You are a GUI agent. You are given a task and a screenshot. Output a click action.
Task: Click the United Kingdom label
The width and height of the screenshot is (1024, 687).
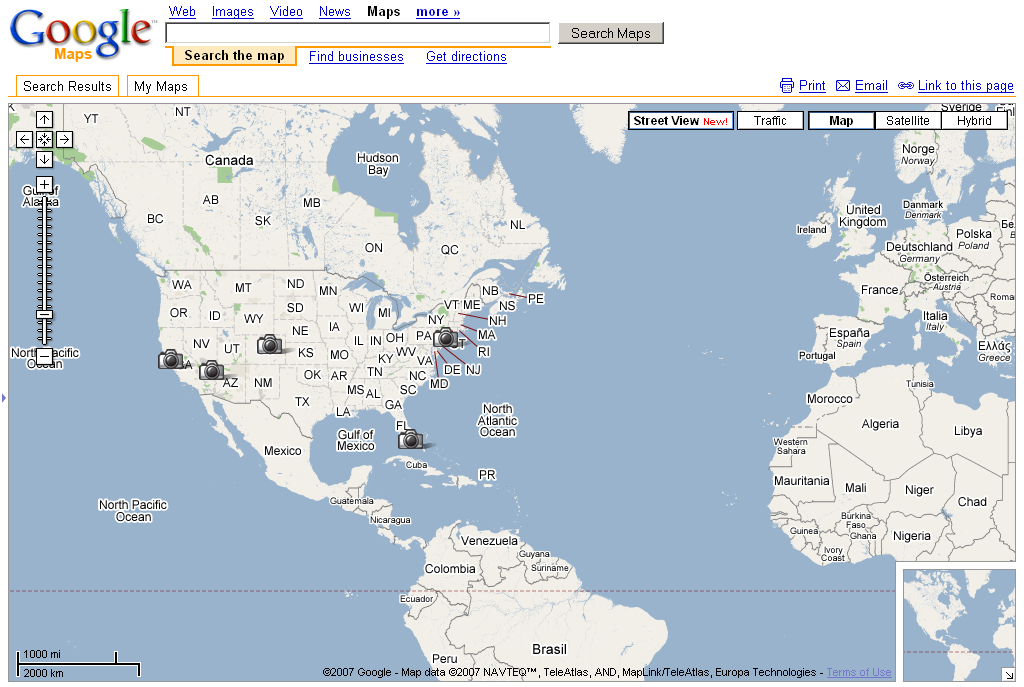coord(863,216)
